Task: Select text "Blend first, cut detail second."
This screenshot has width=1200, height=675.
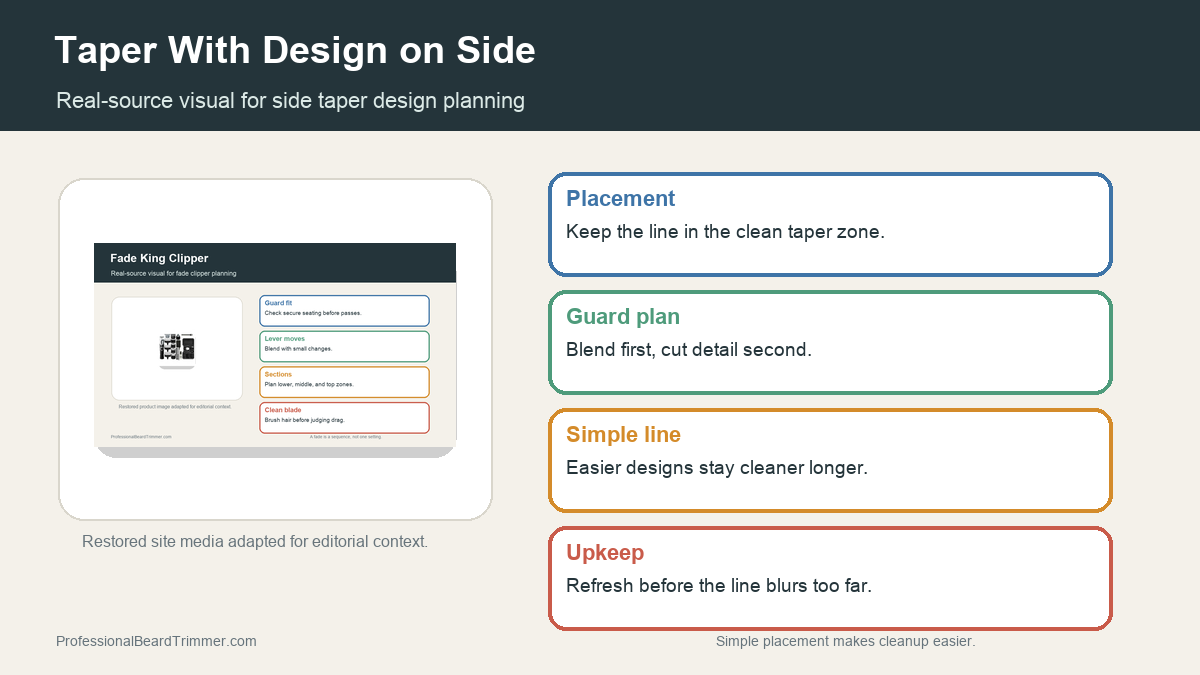Action: [x=688, y=349]
